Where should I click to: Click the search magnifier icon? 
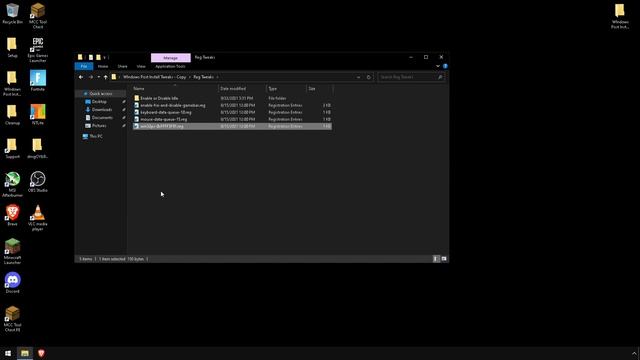coord(440,77)
